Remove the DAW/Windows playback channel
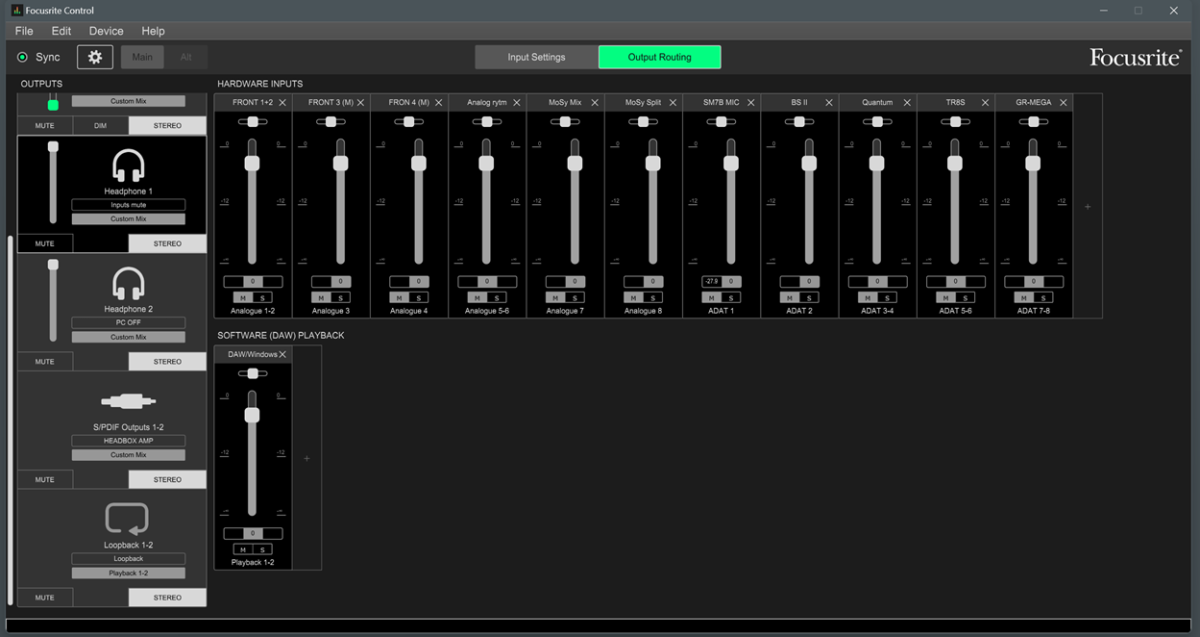The height and width of the screenshot is (637, 1200). 283,354
